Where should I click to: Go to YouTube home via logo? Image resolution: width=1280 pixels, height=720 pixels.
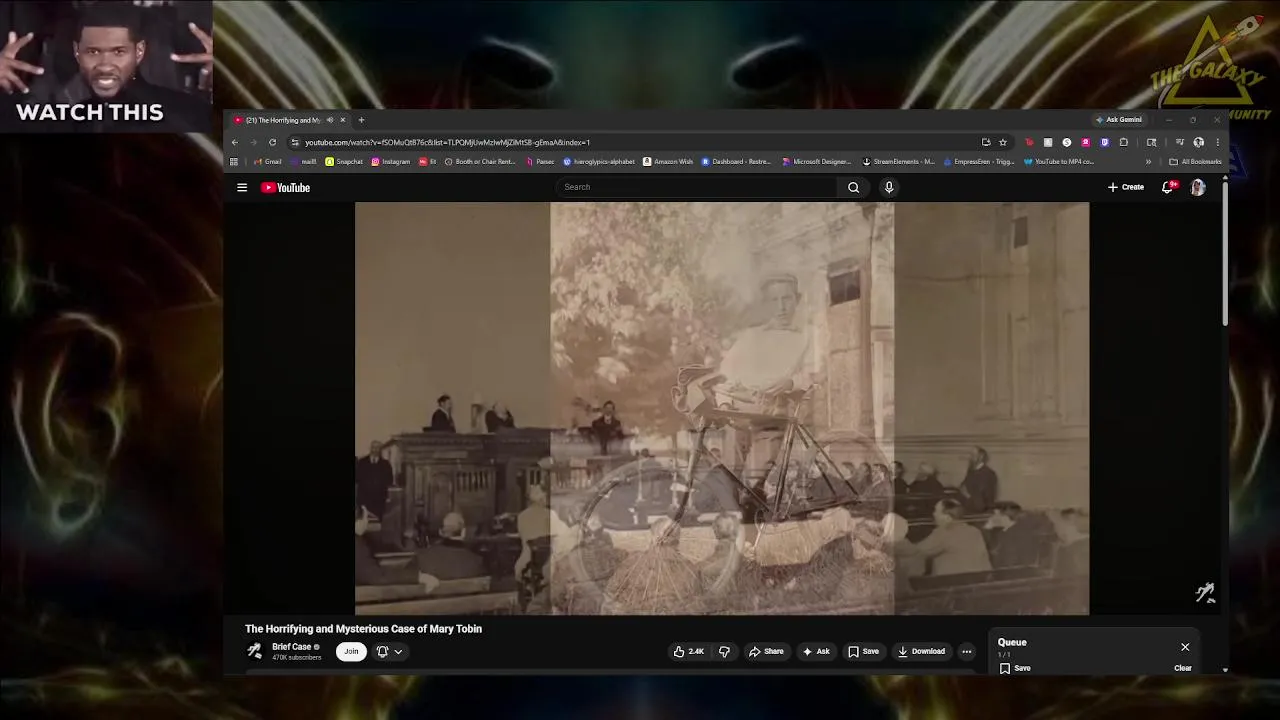(x=286, y=187)
